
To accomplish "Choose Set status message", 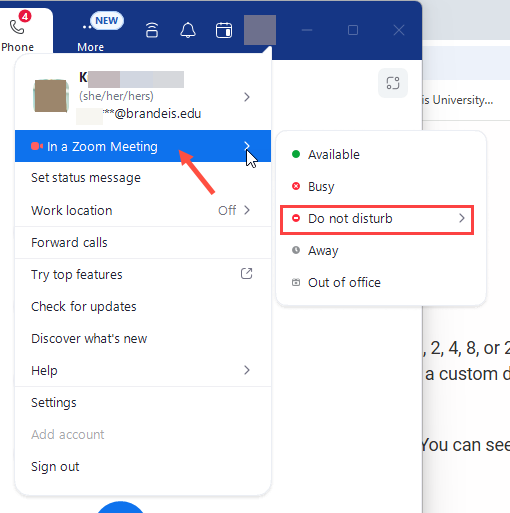I will point(143,178).
